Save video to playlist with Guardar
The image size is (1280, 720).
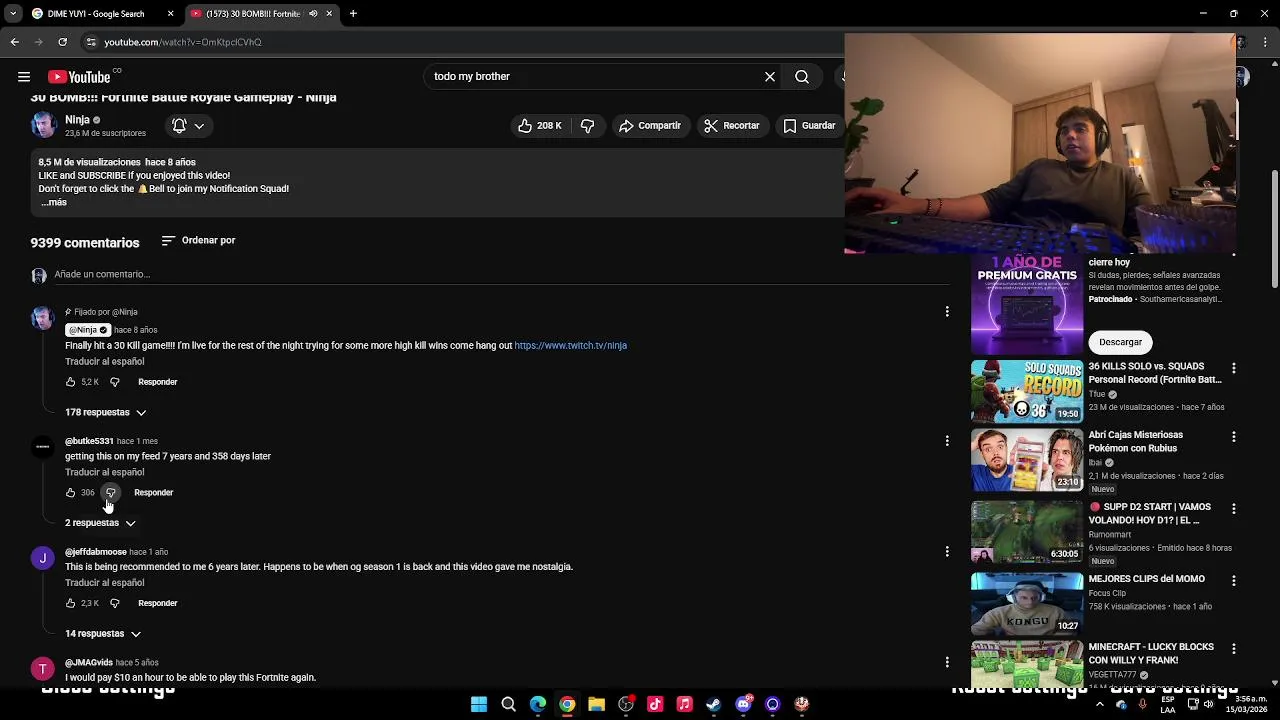point(808,125)
